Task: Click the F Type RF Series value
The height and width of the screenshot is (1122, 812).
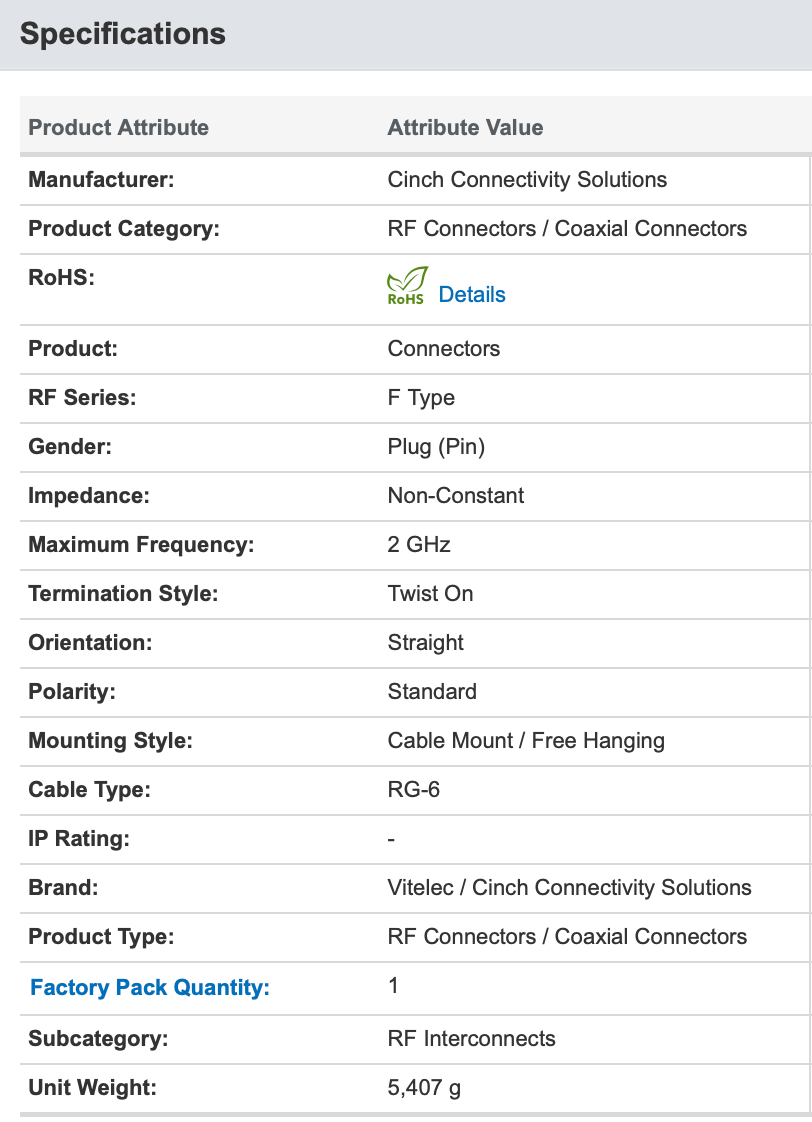Action: coord(421,398)
